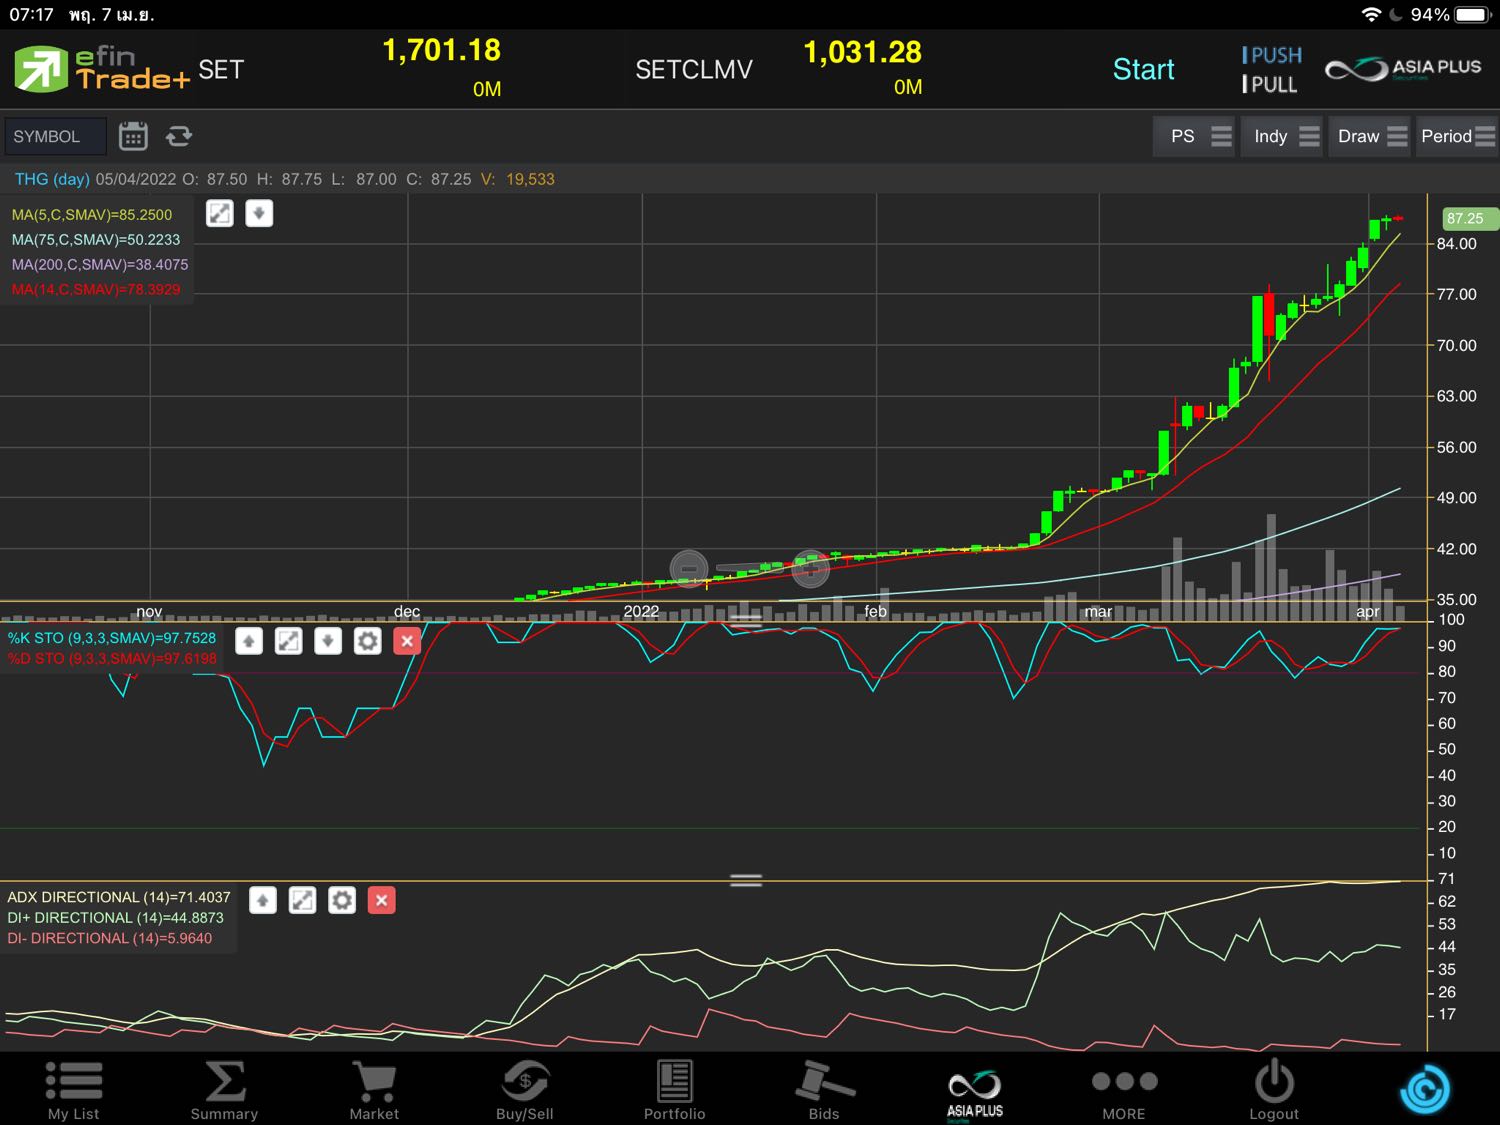1500x1125 pixels.
Task: Expand the main price chart panel
Action: (x=220, y=213)
